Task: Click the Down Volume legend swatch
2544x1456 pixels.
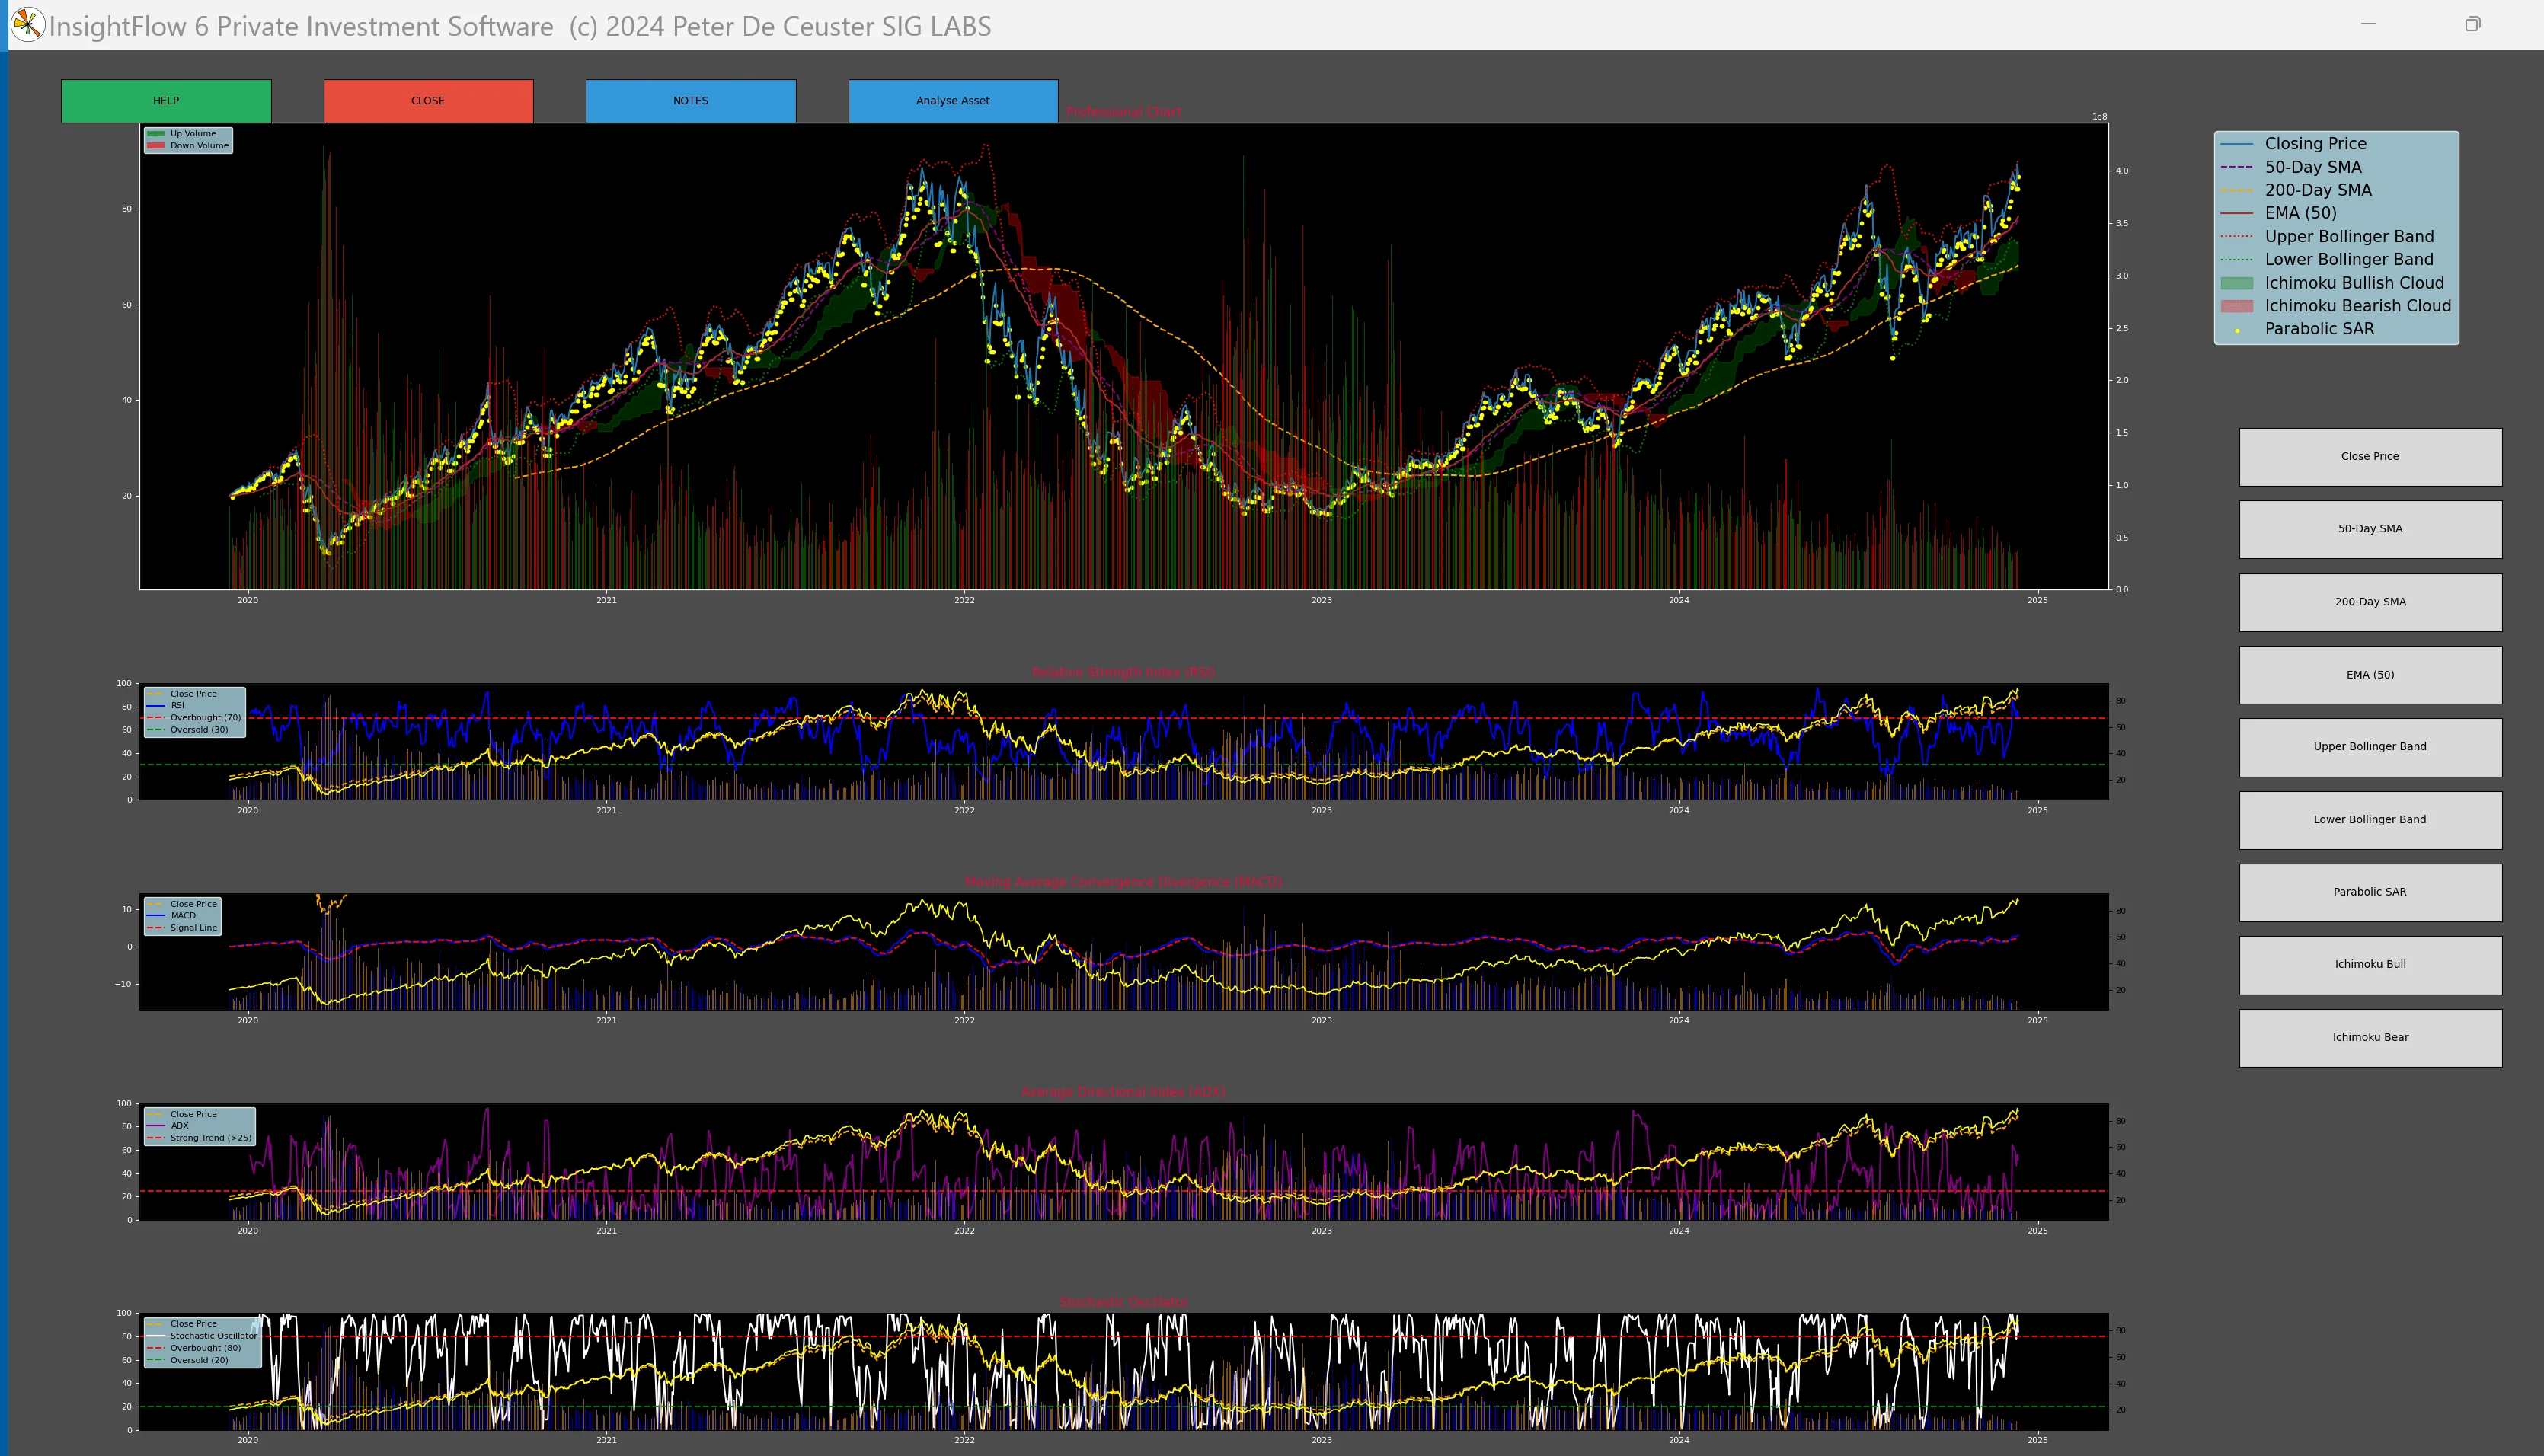Action: pos(156,146)
